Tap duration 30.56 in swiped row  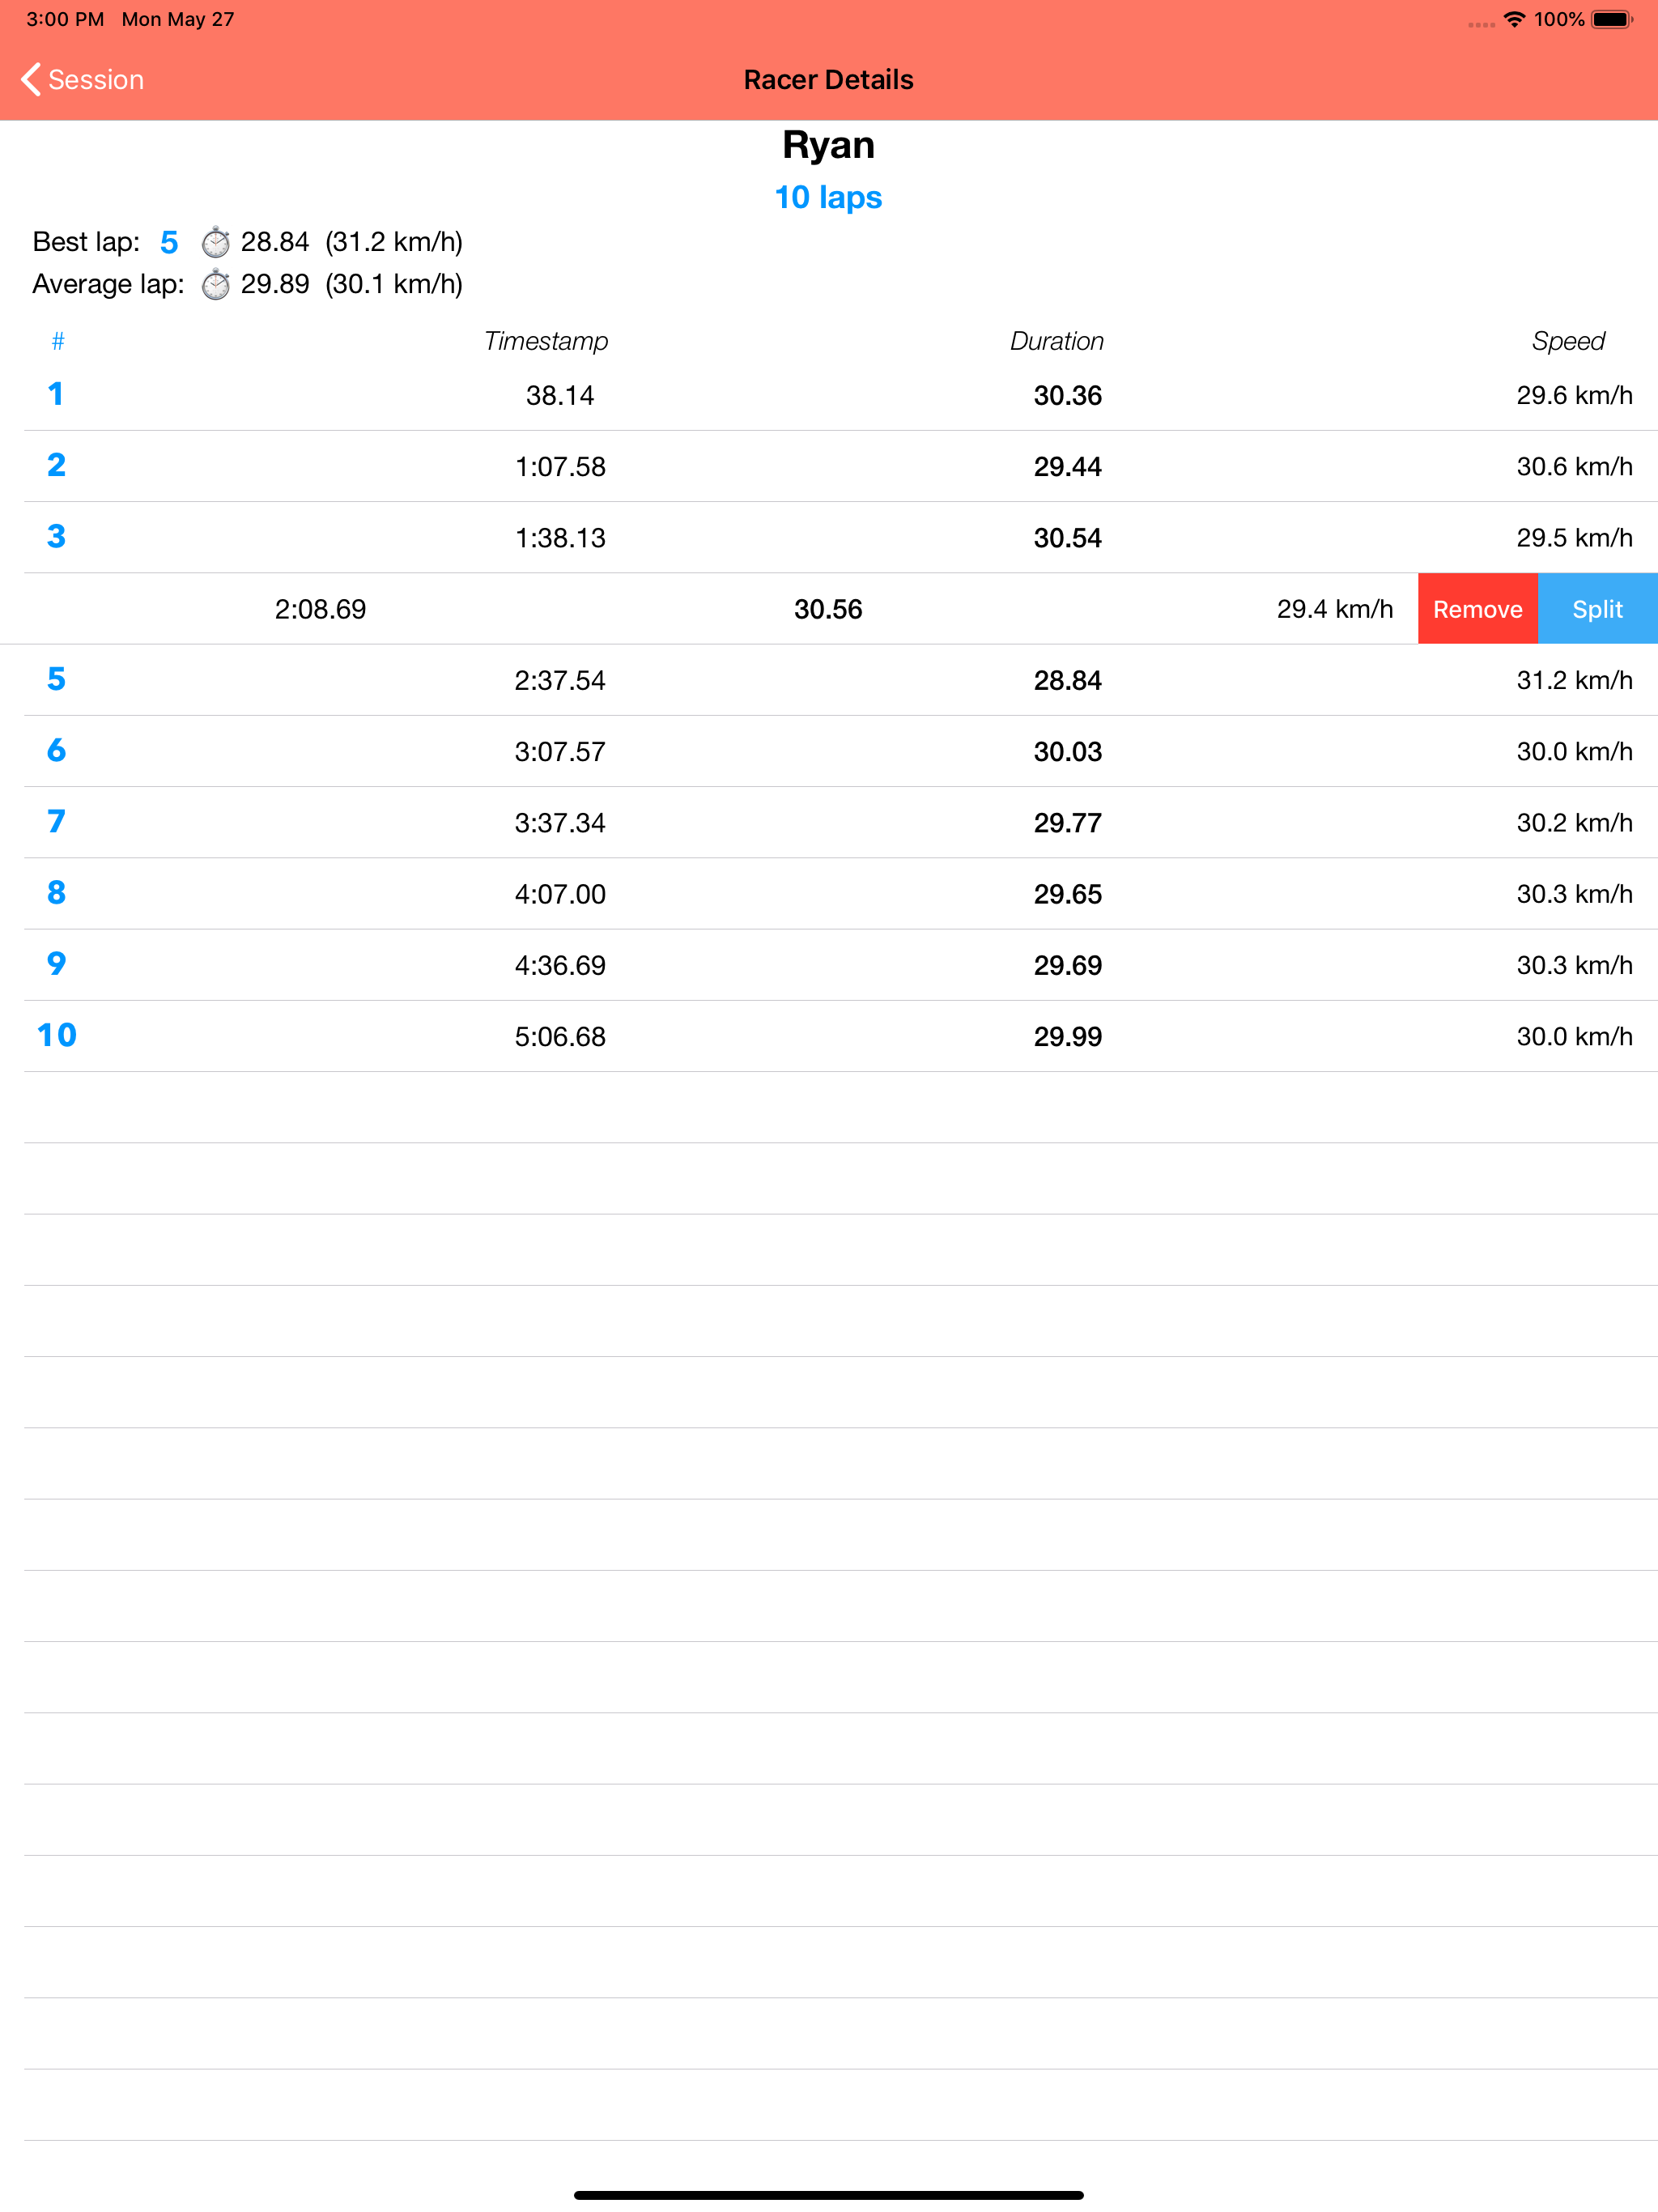coord(828,609)
